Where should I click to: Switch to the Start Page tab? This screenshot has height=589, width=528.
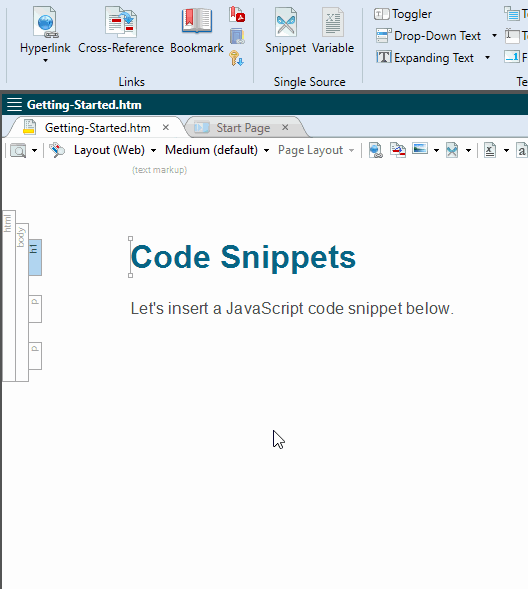[x=243, y=128]
